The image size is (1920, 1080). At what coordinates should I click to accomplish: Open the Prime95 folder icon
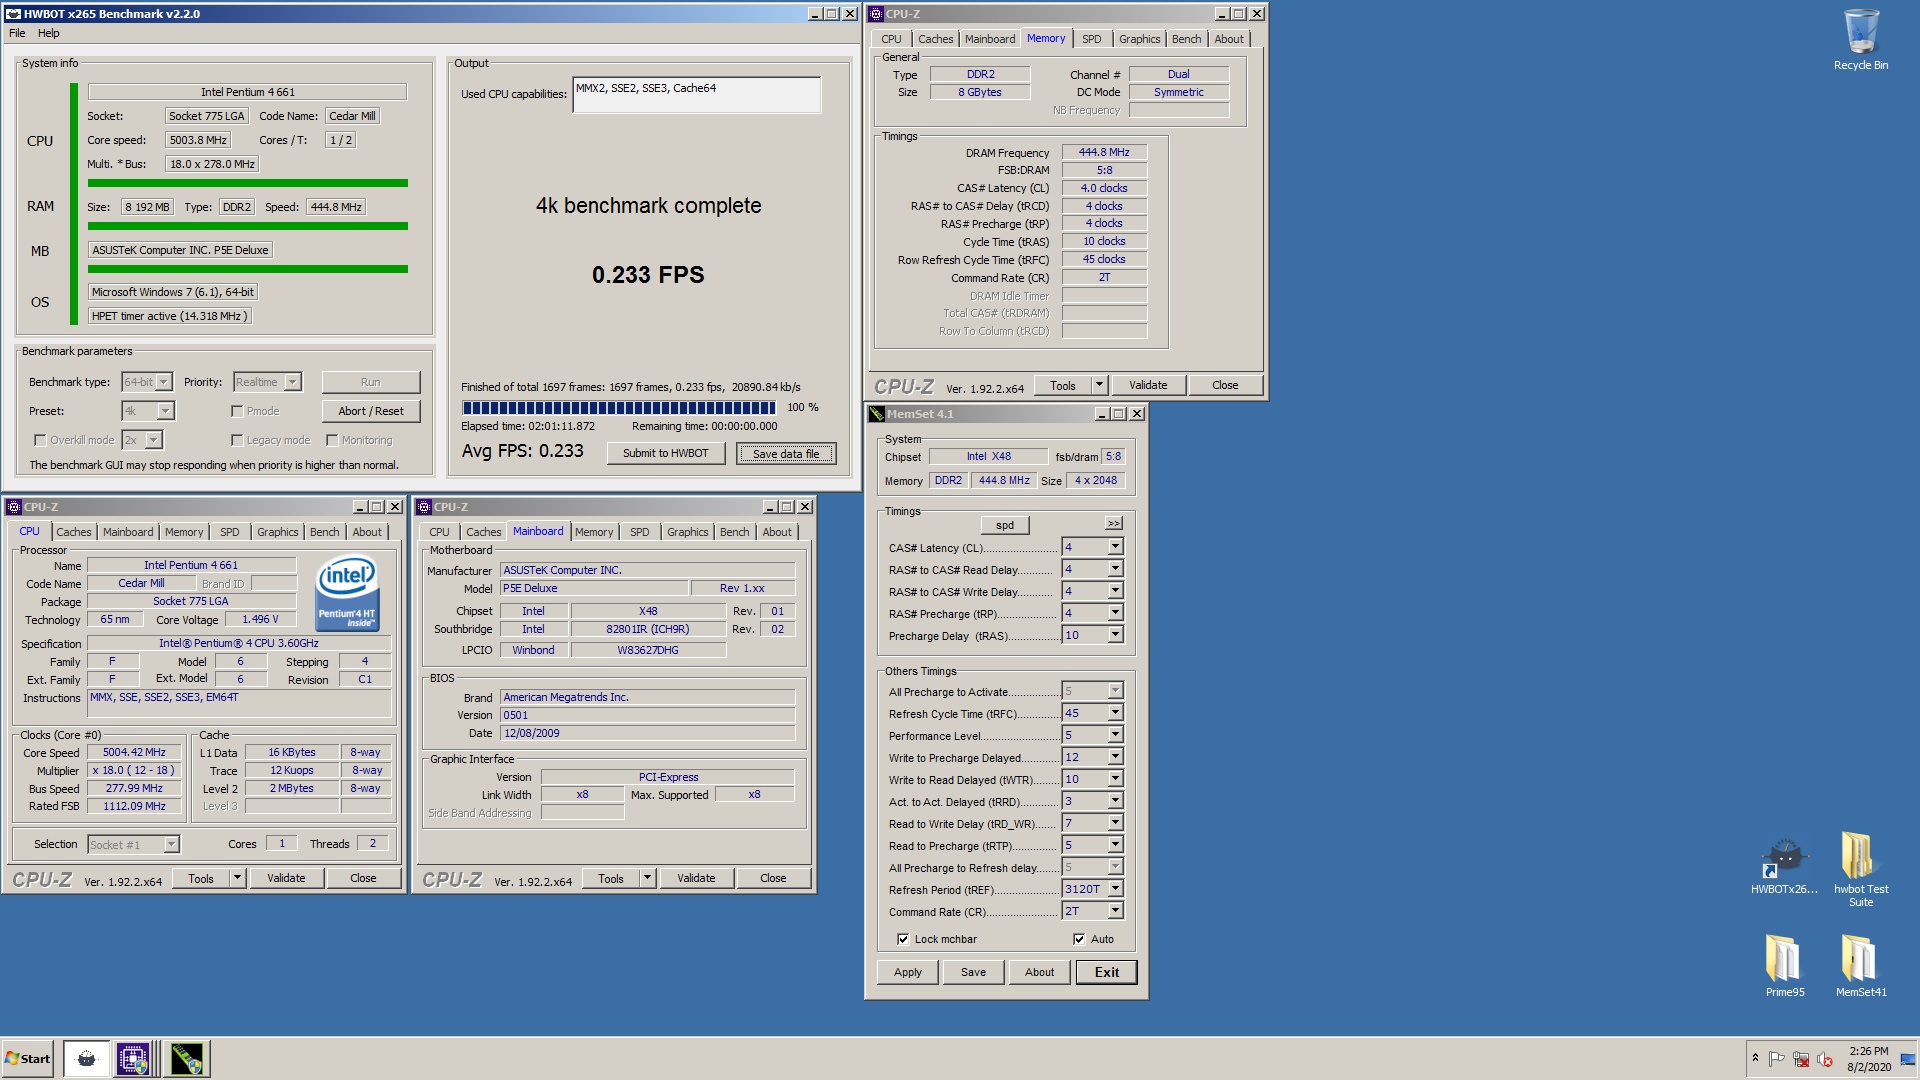(1785, 965)
